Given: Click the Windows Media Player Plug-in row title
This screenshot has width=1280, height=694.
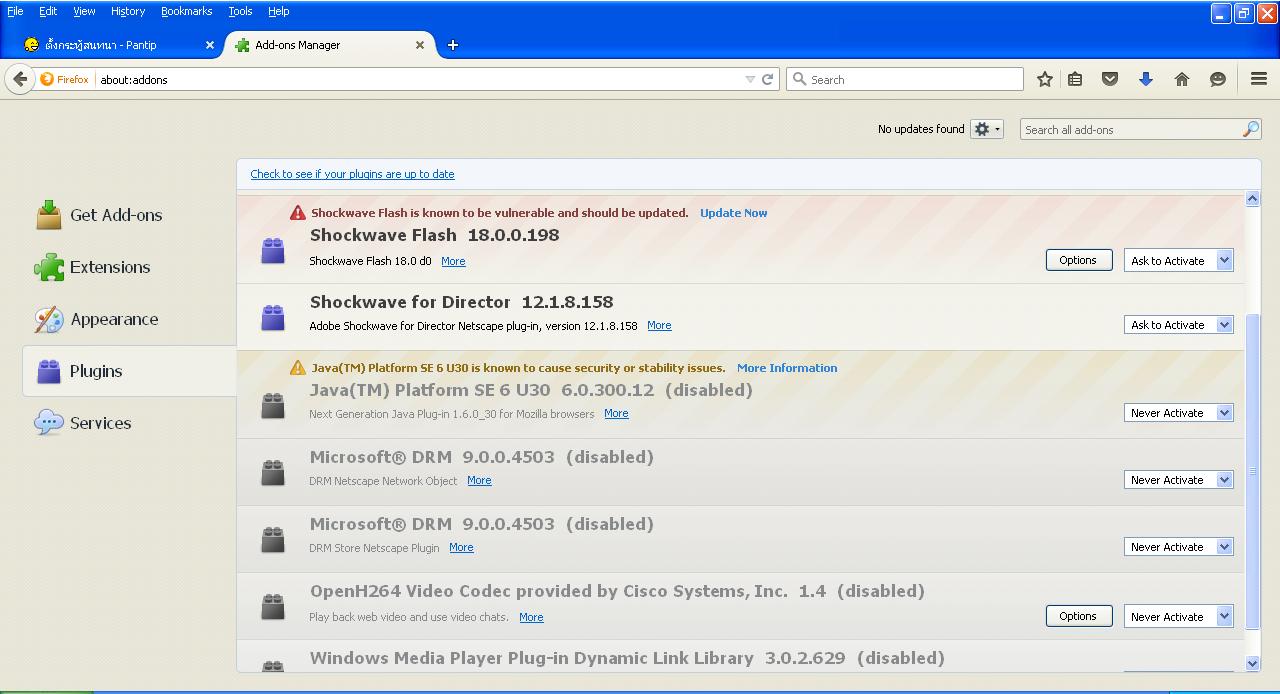Looking at the screenshot, I should [x=627, y=658].
